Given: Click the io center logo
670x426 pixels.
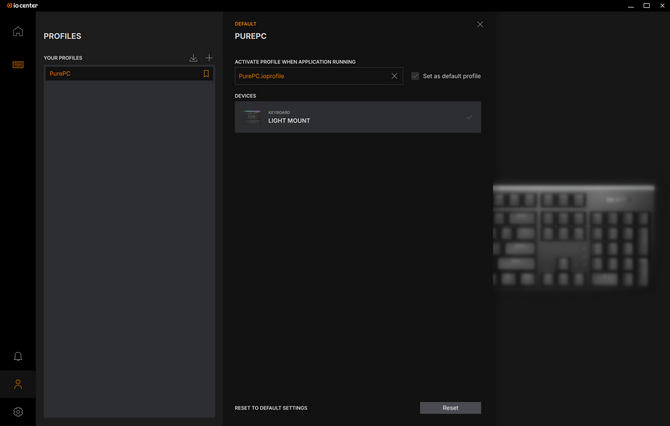Looking at the screenshot, I should (x=22, y=6).
